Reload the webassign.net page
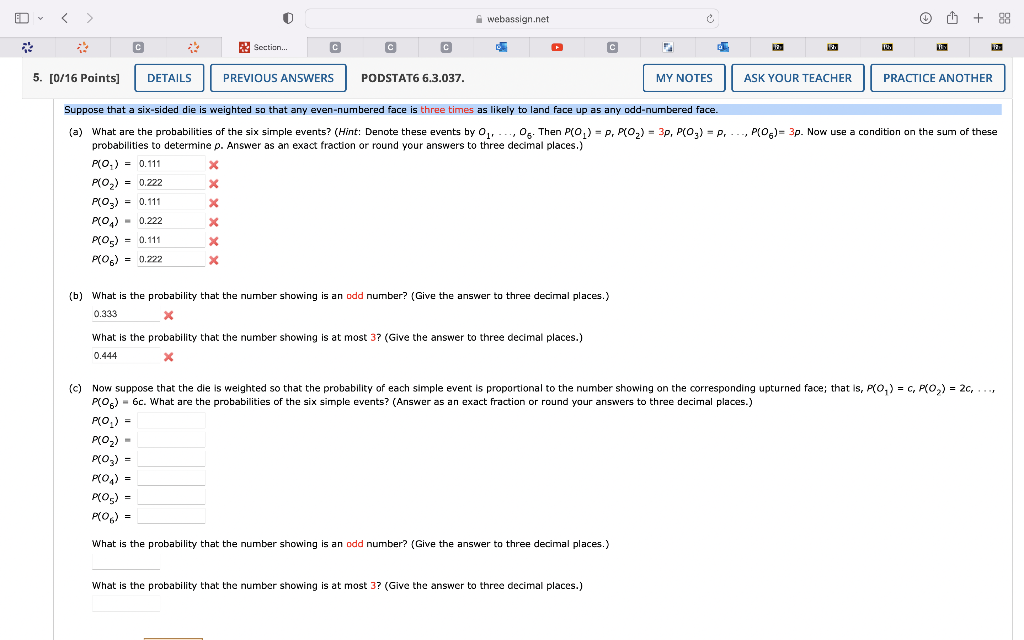The image size is (1024, 640). click(x=710, y=19)
